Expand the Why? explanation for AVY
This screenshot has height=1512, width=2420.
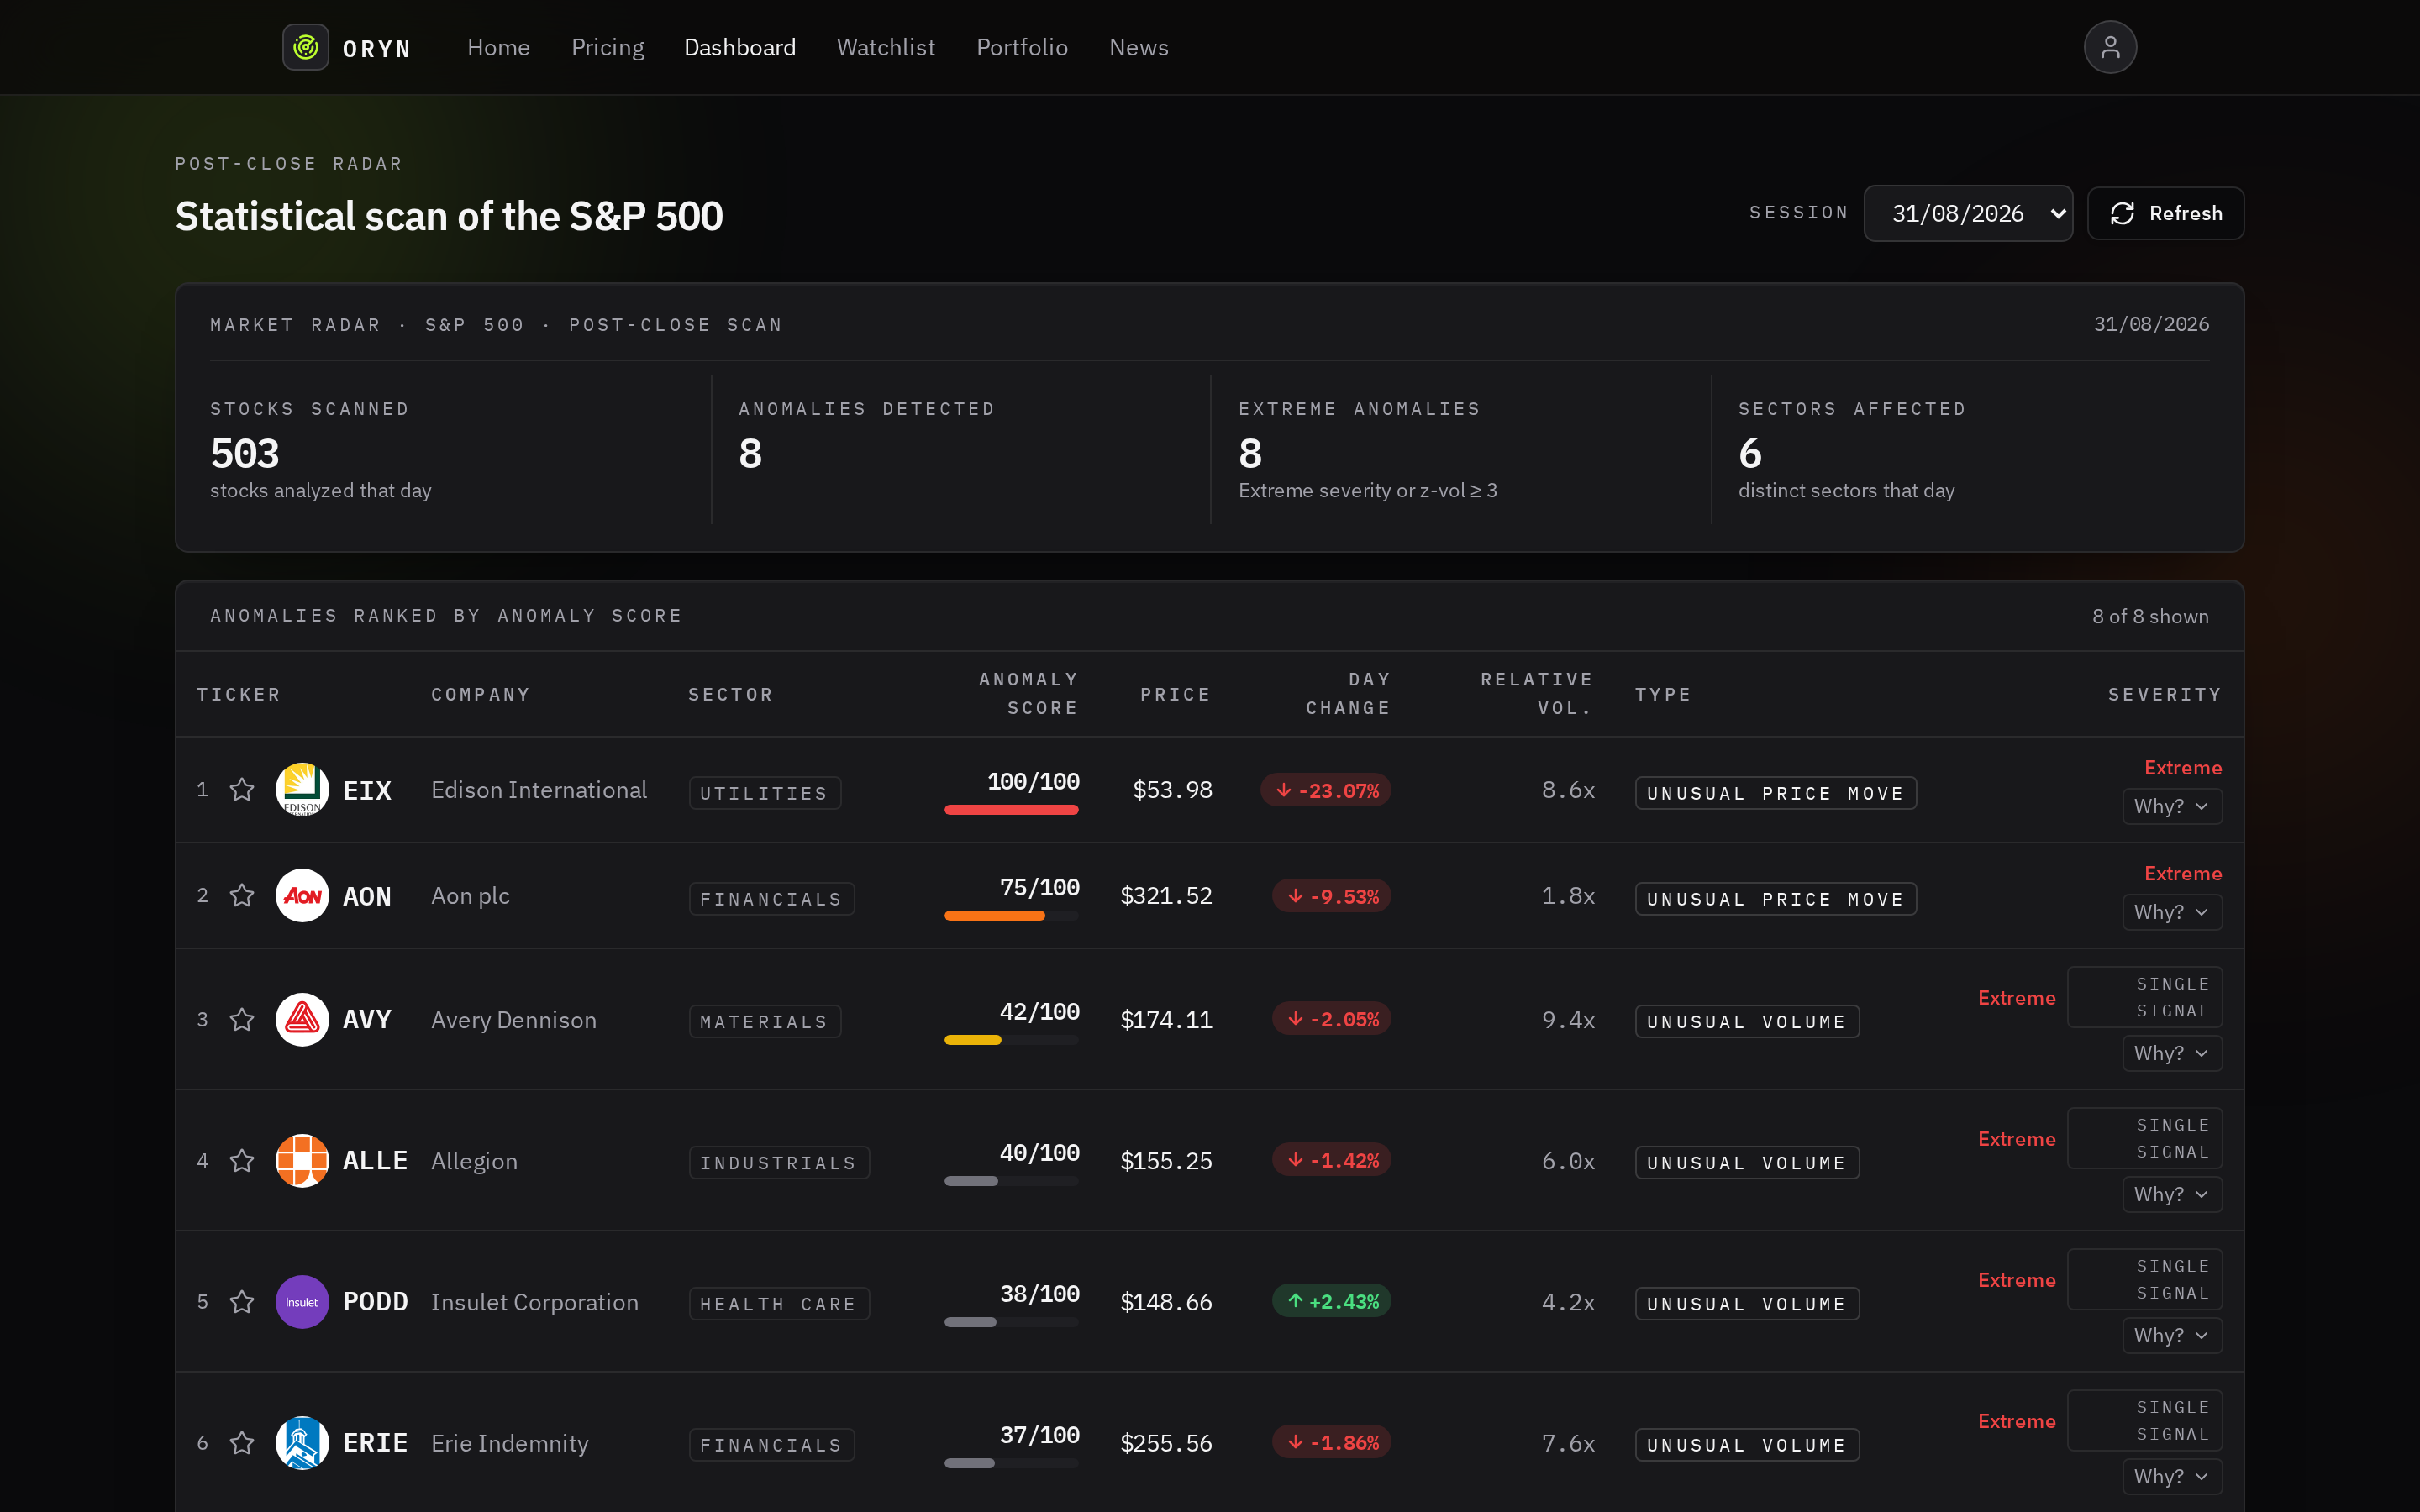click(2172, 1053)
